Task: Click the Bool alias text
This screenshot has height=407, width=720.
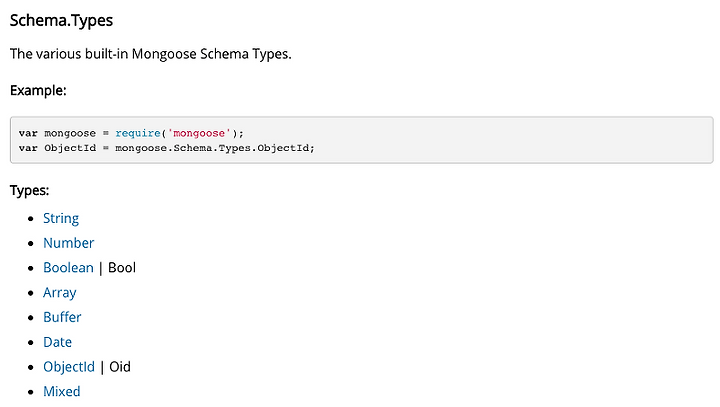Action: (x=122, y=268)
